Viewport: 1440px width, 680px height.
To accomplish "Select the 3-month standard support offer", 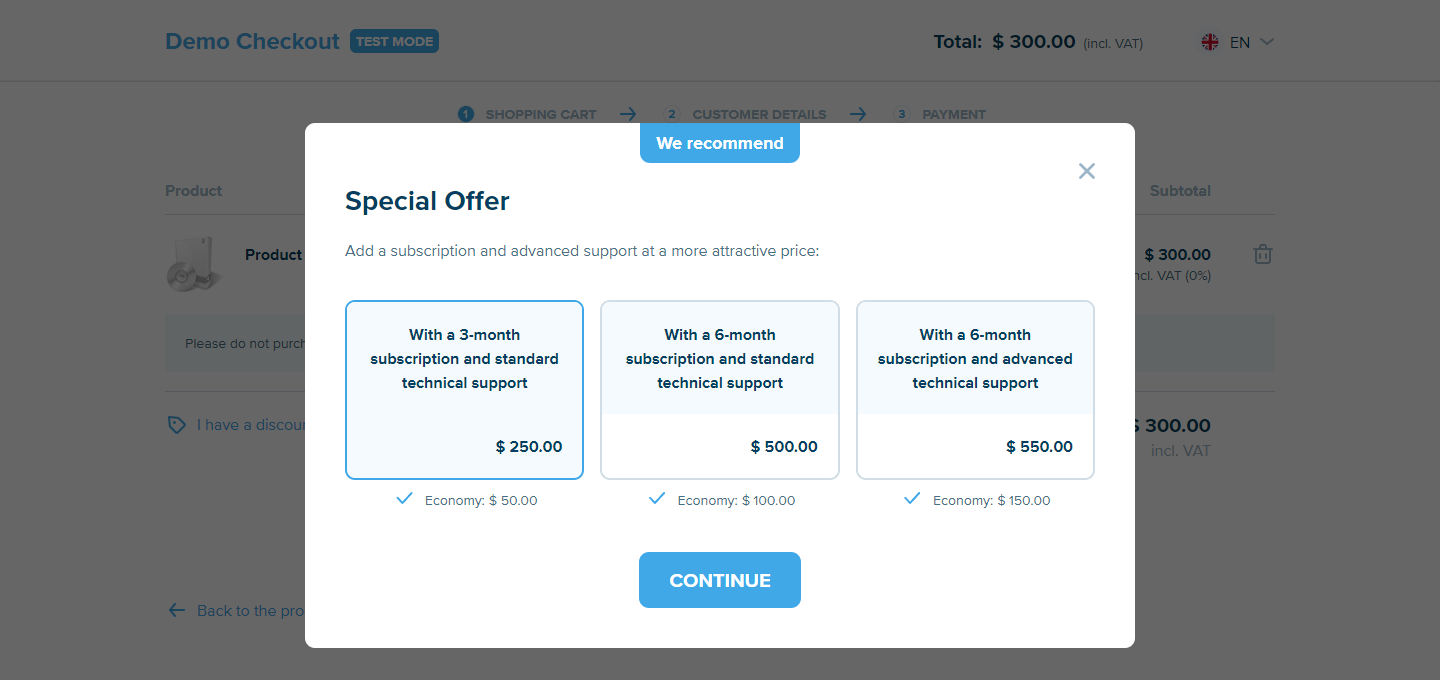I will [x=464, y=390].
